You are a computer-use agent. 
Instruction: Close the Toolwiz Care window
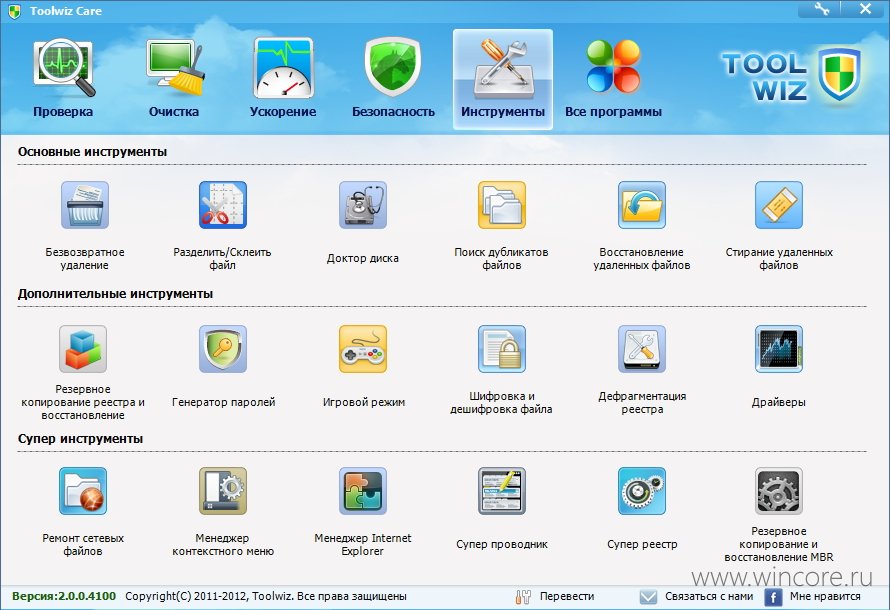866,9
